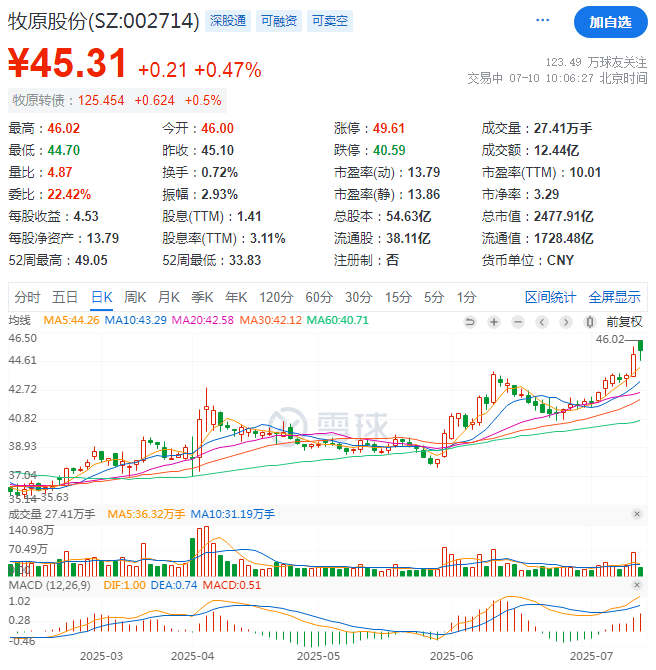The height and width of the screenshot is (670, 656).
Task: Switch to the 五日 chart tab
Action: [x=65, y=297]
